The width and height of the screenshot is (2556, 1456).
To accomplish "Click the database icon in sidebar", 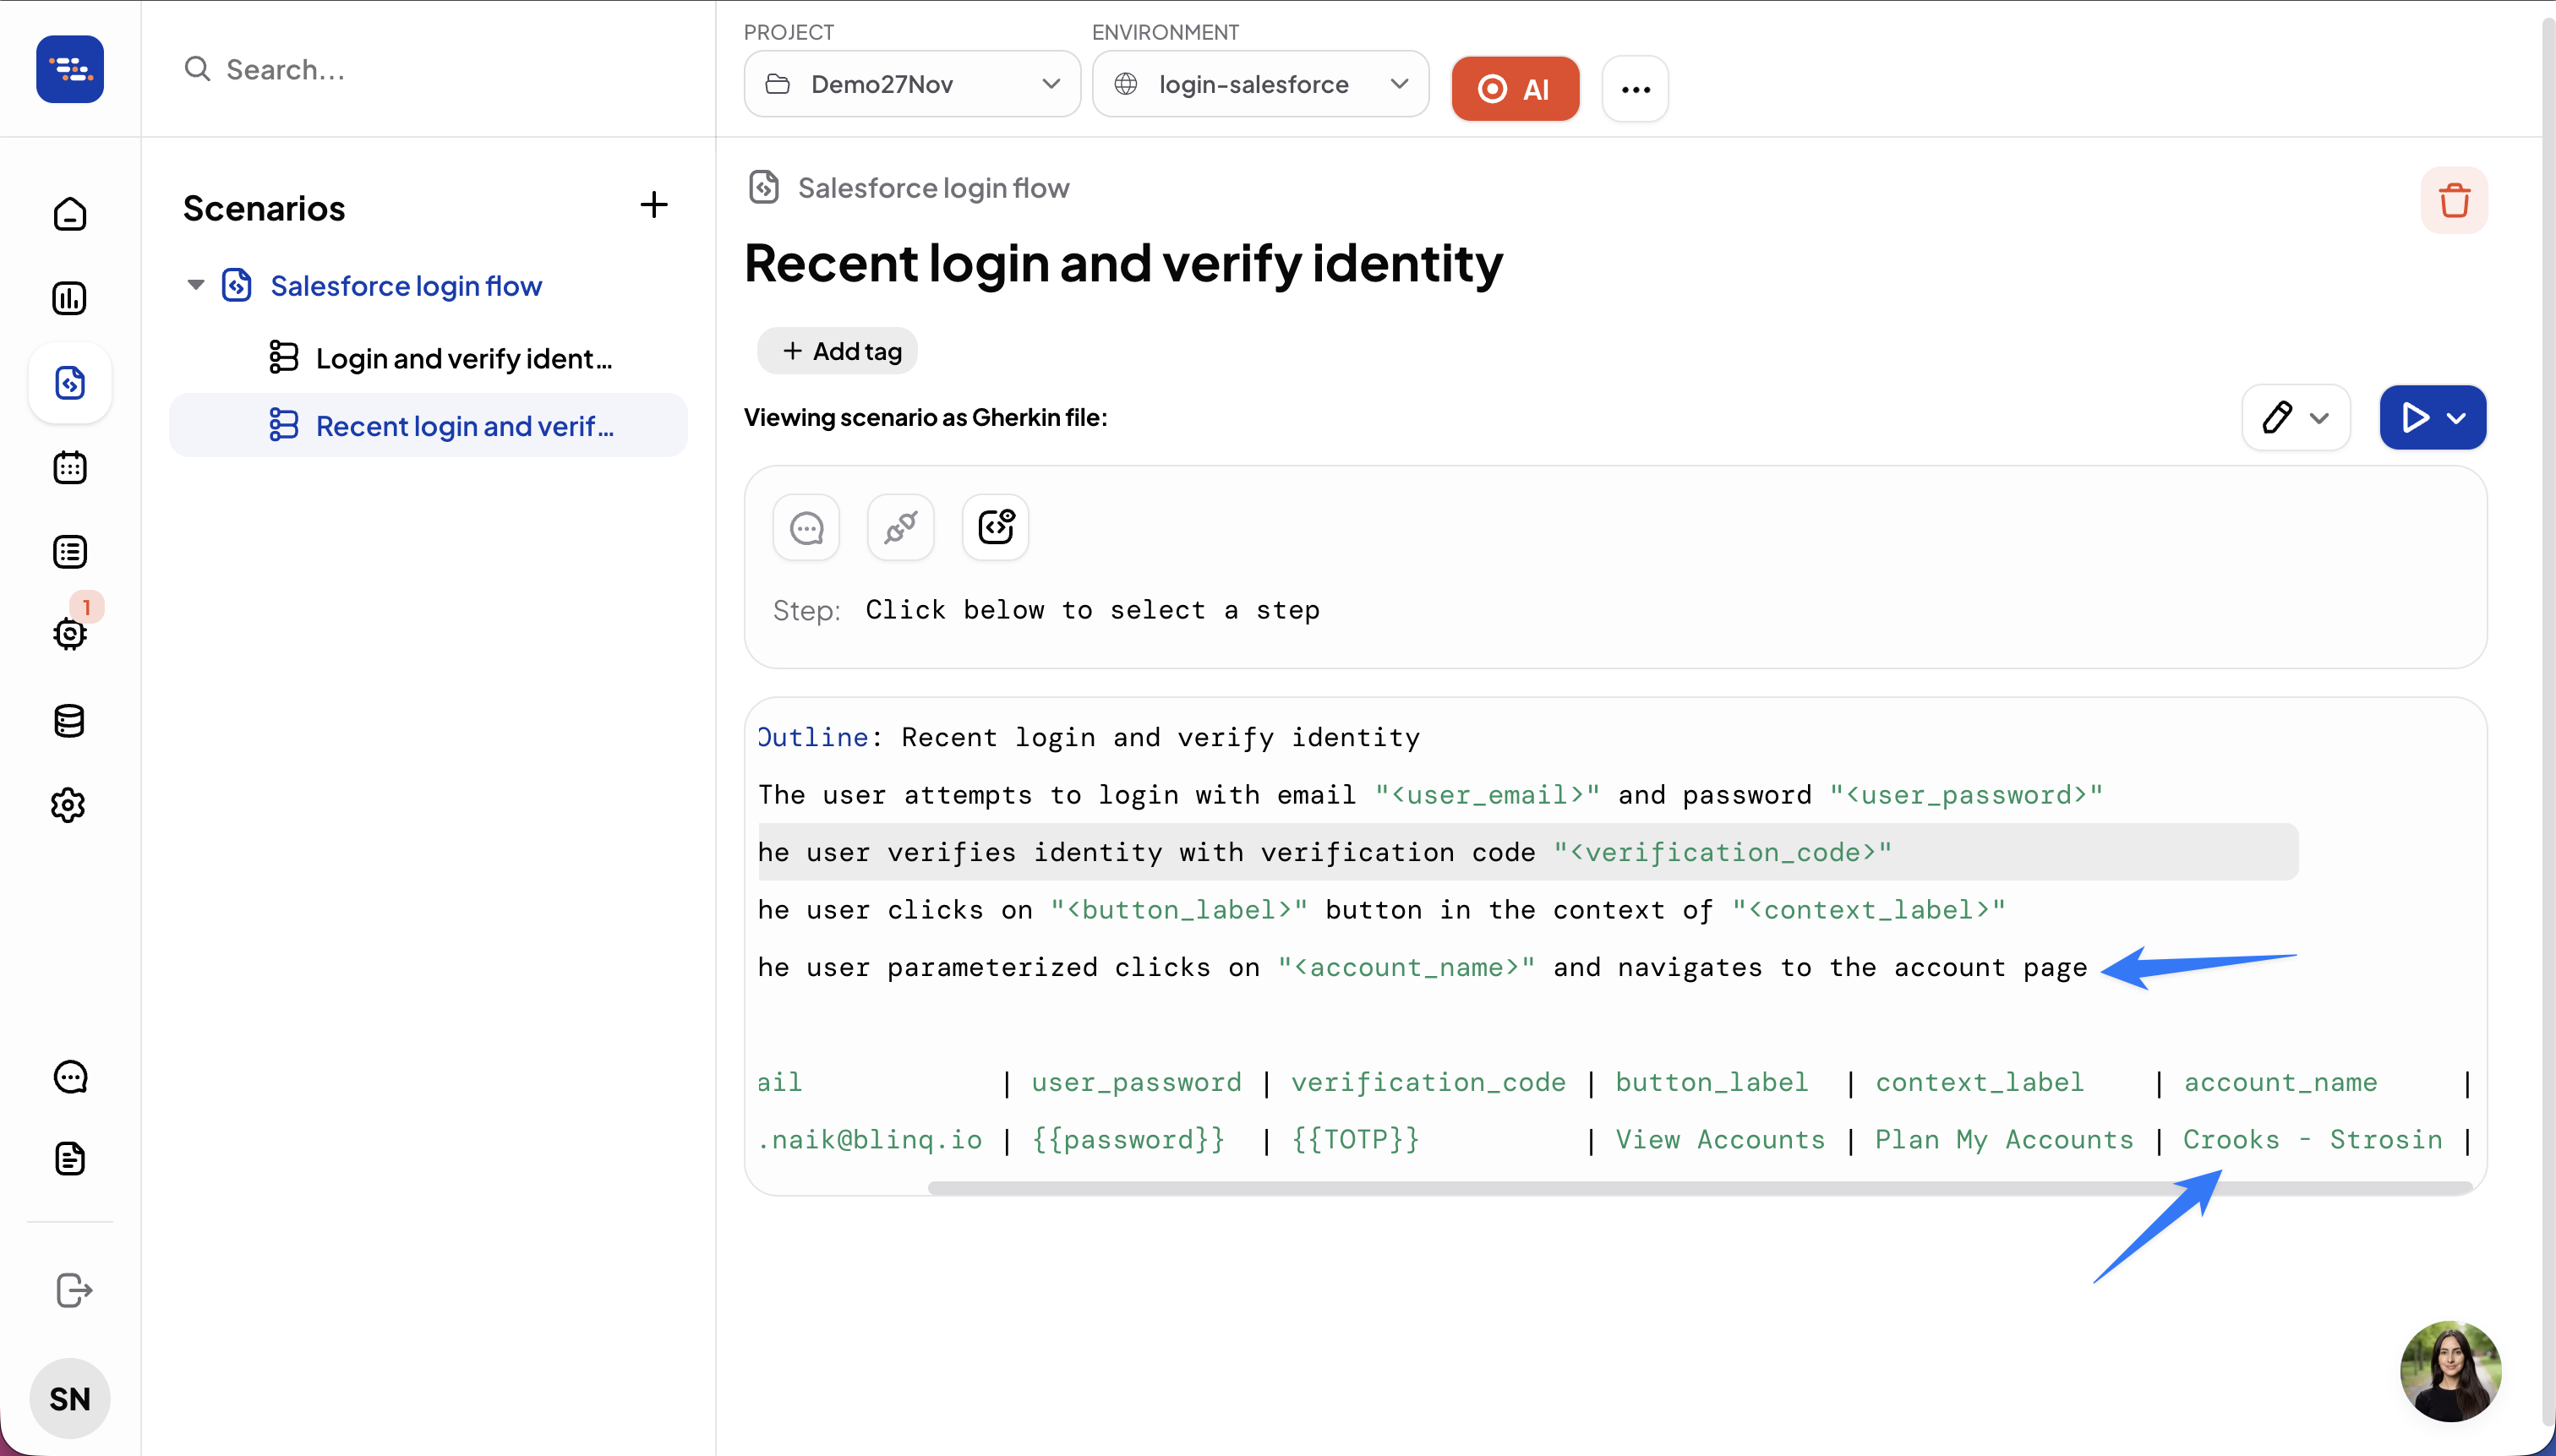I will coord(69,720).
